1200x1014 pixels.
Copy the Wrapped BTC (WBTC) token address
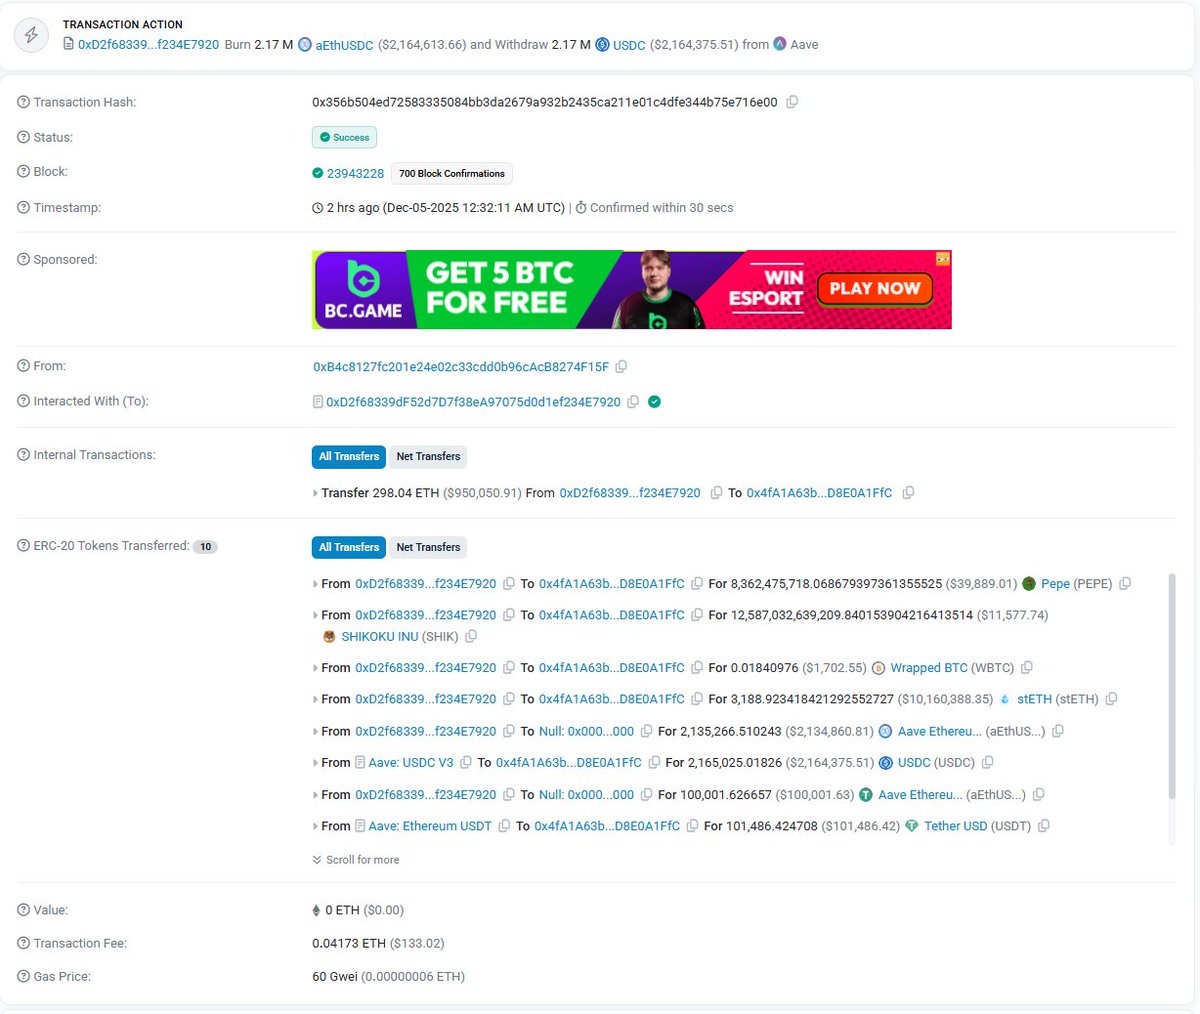[1027, 668]
